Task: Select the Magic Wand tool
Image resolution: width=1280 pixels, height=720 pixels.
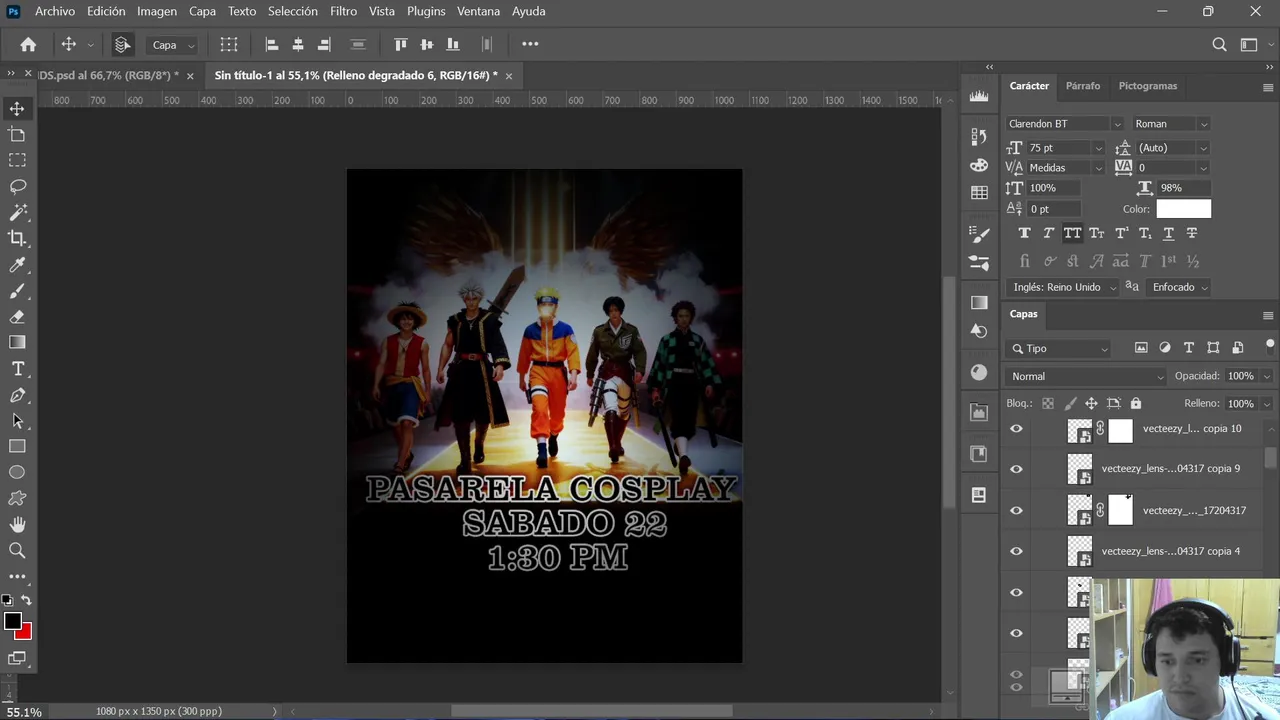Action: click(17, 212)
